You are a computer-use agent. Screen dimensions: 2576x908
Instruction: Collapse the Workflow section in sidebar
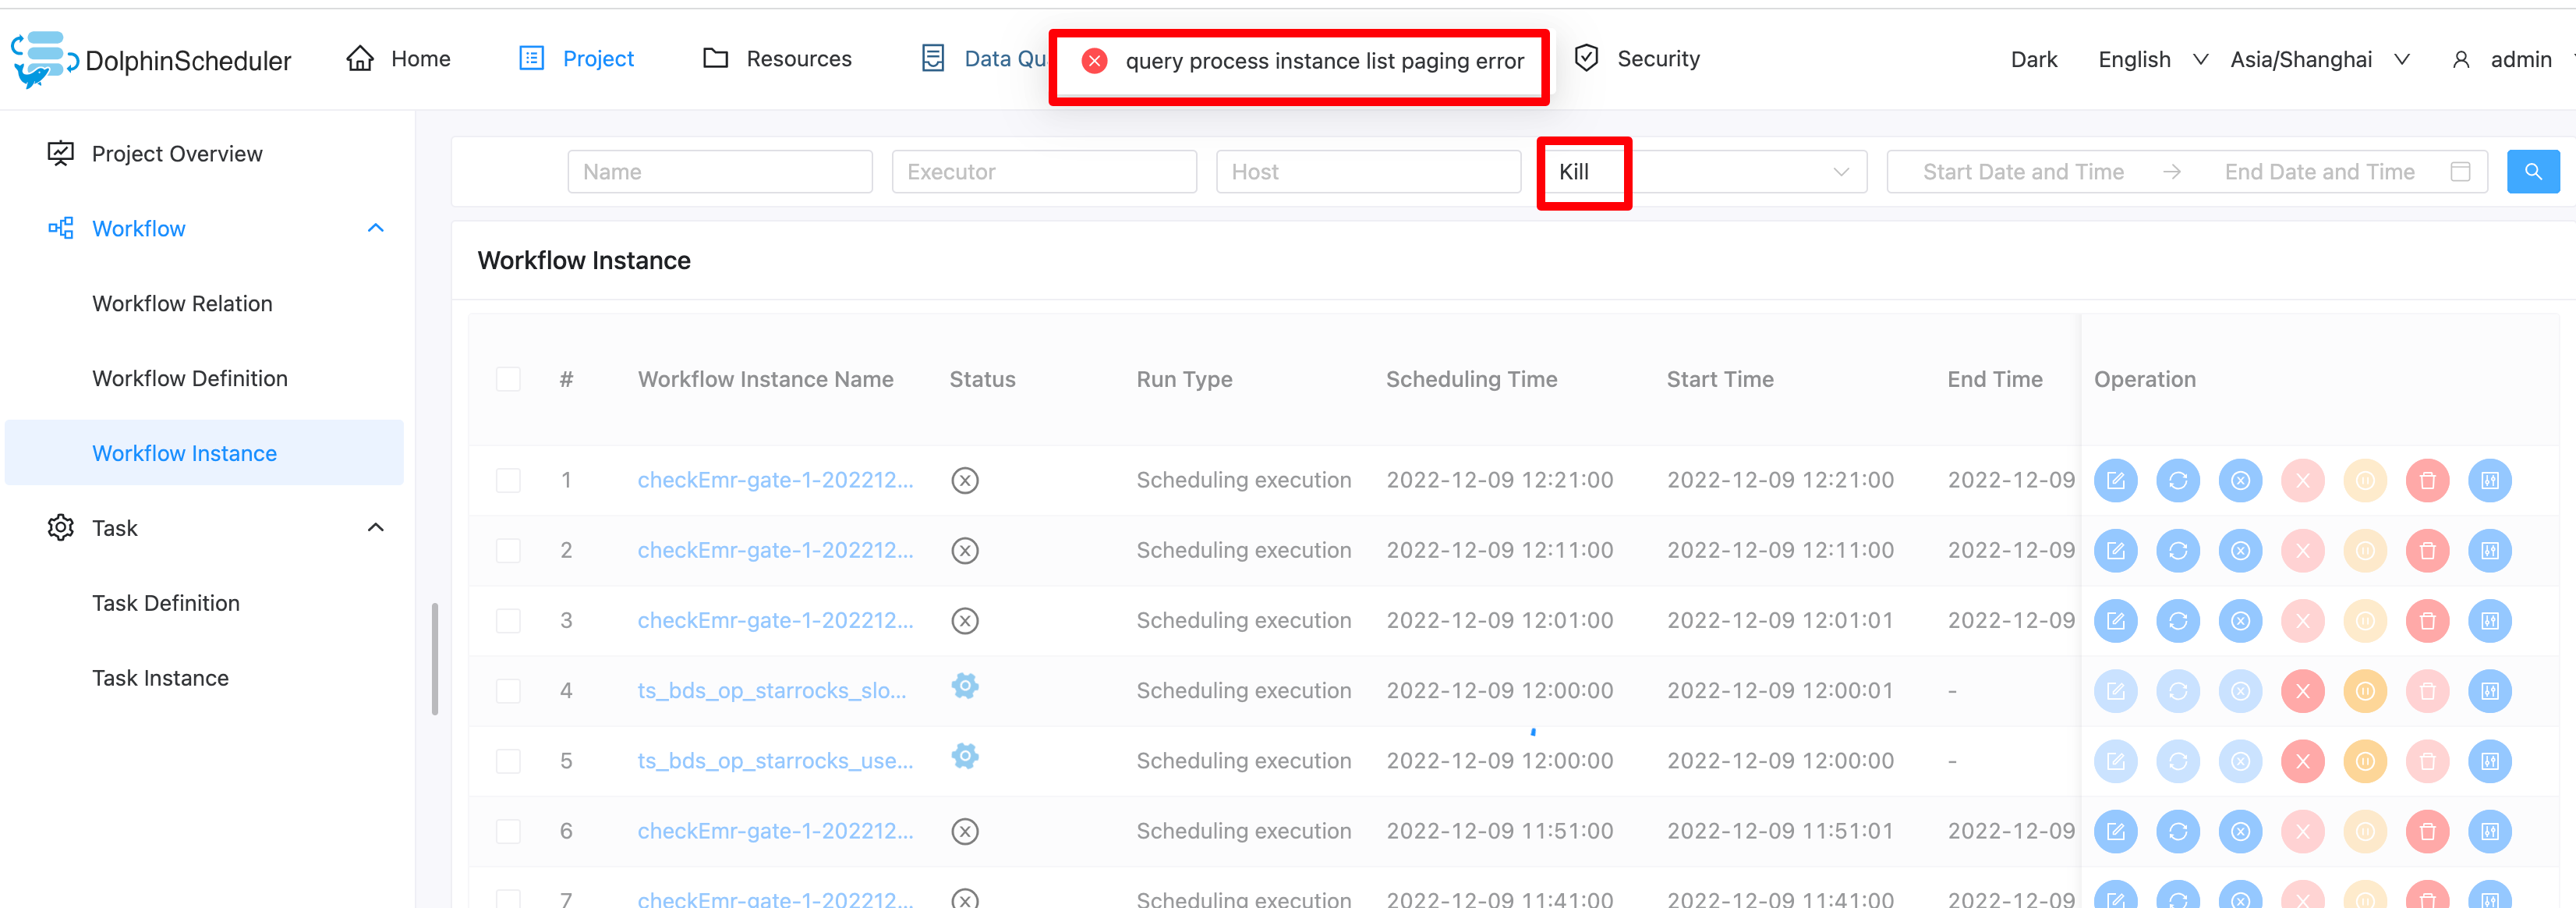pyautogui.click(x=375, y=228)
